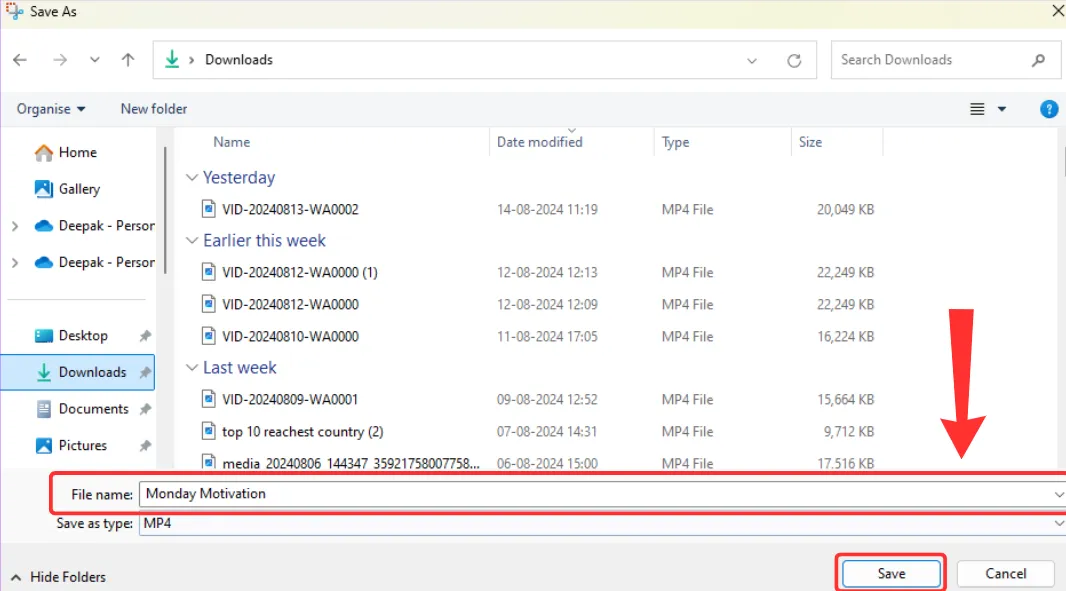Open the blue Help icon
Viewport: 1066px width, 591px height.
click(x=1049, y=109)
